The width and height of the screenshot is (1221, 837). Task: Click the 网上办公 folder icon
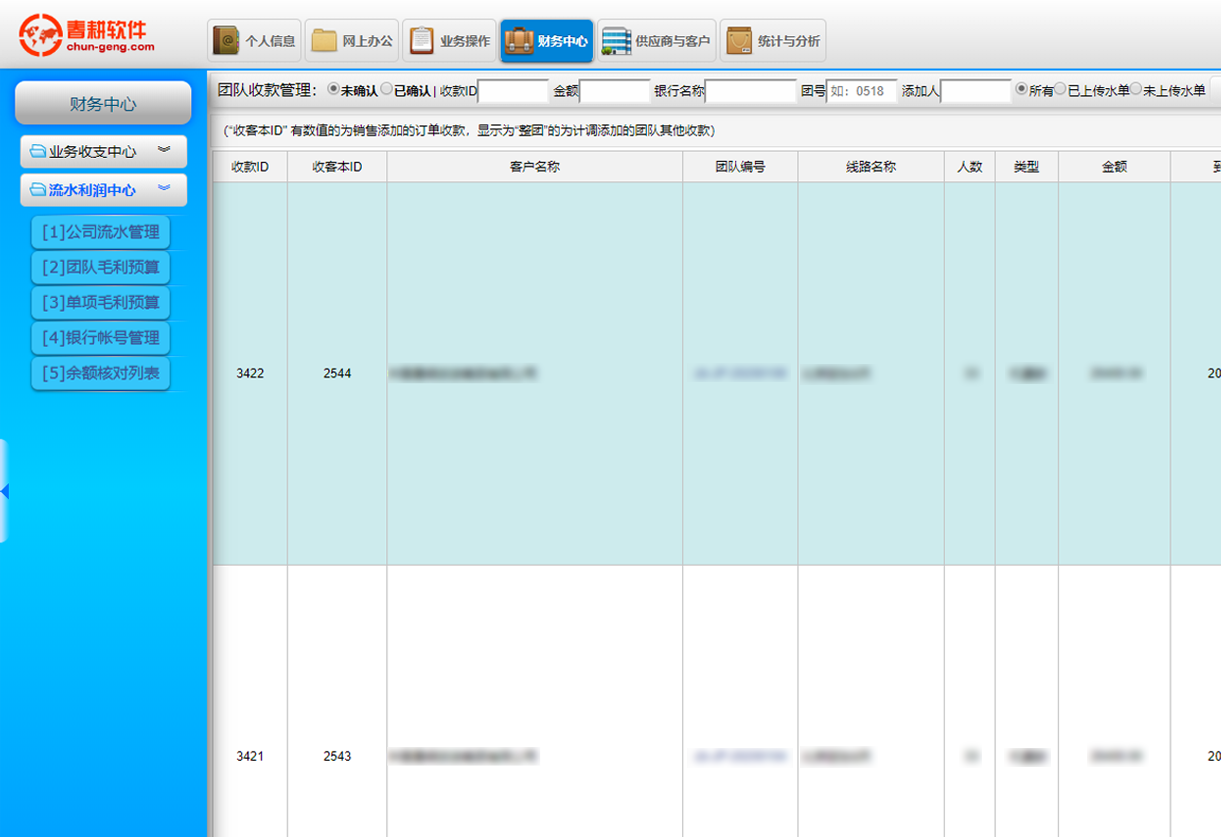[x=324, y=41]
